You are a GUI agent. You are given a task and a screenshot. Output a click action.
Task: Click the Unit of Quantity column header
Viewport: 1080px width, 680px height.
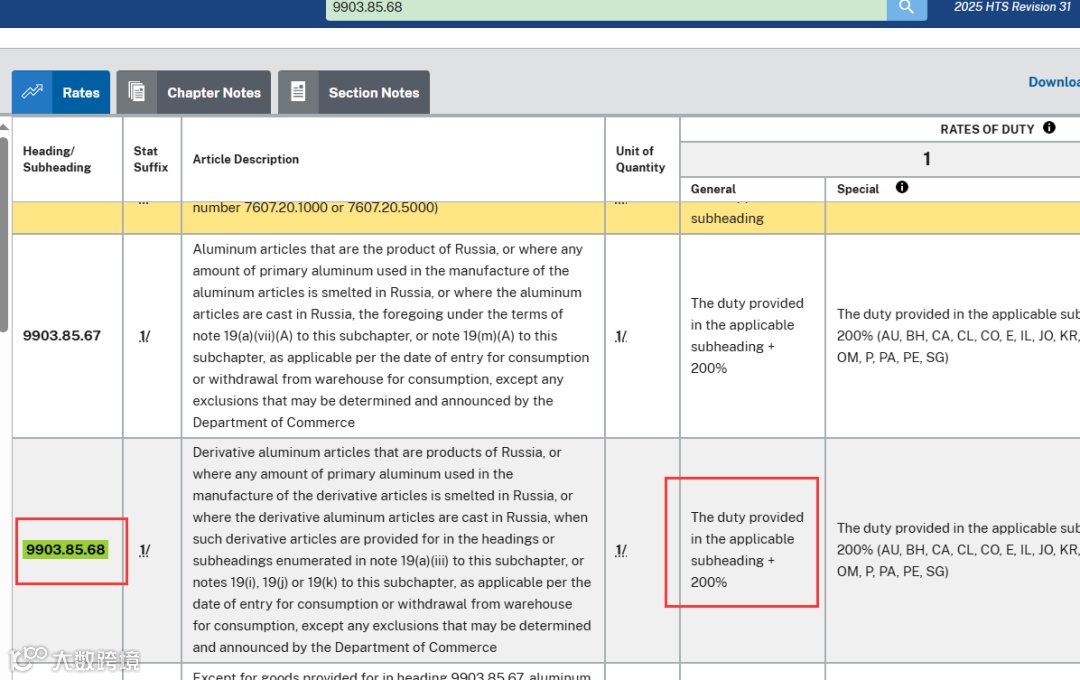point(641,159)
